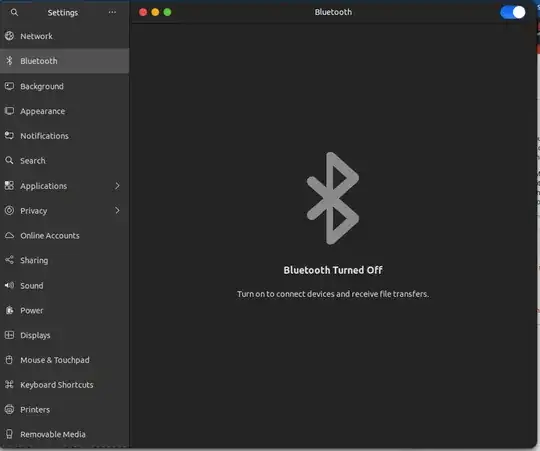
Task: Click the Power icon
Action: point(10,310)
